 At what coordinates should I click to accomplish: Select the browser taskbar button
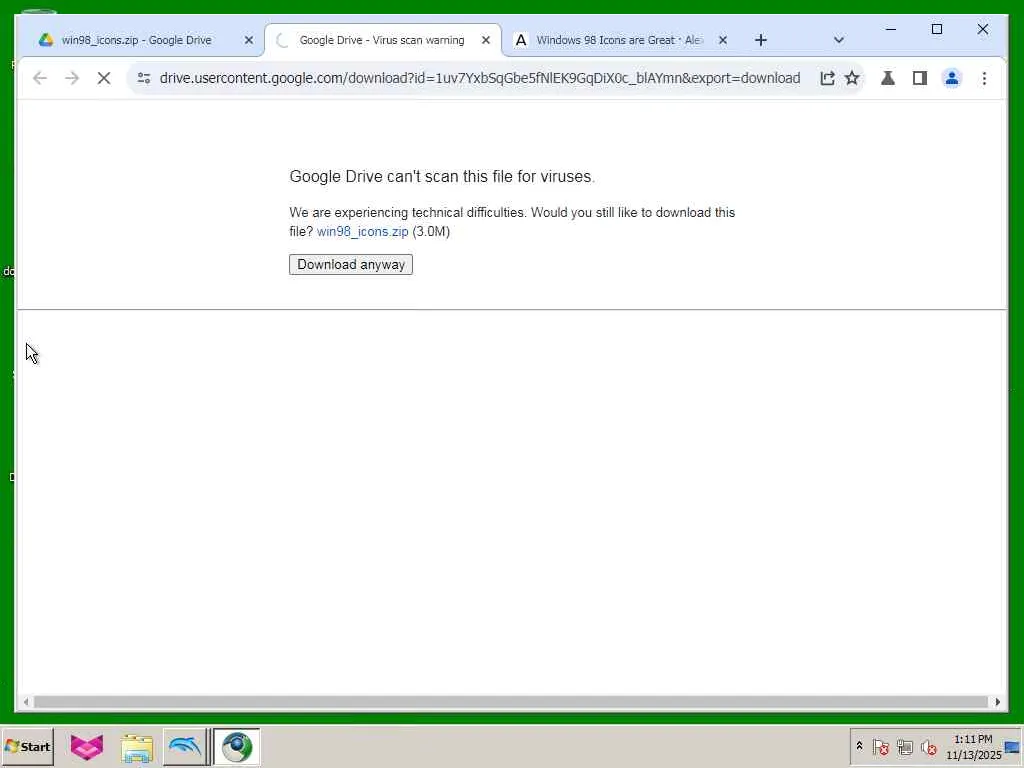[236, 747]
